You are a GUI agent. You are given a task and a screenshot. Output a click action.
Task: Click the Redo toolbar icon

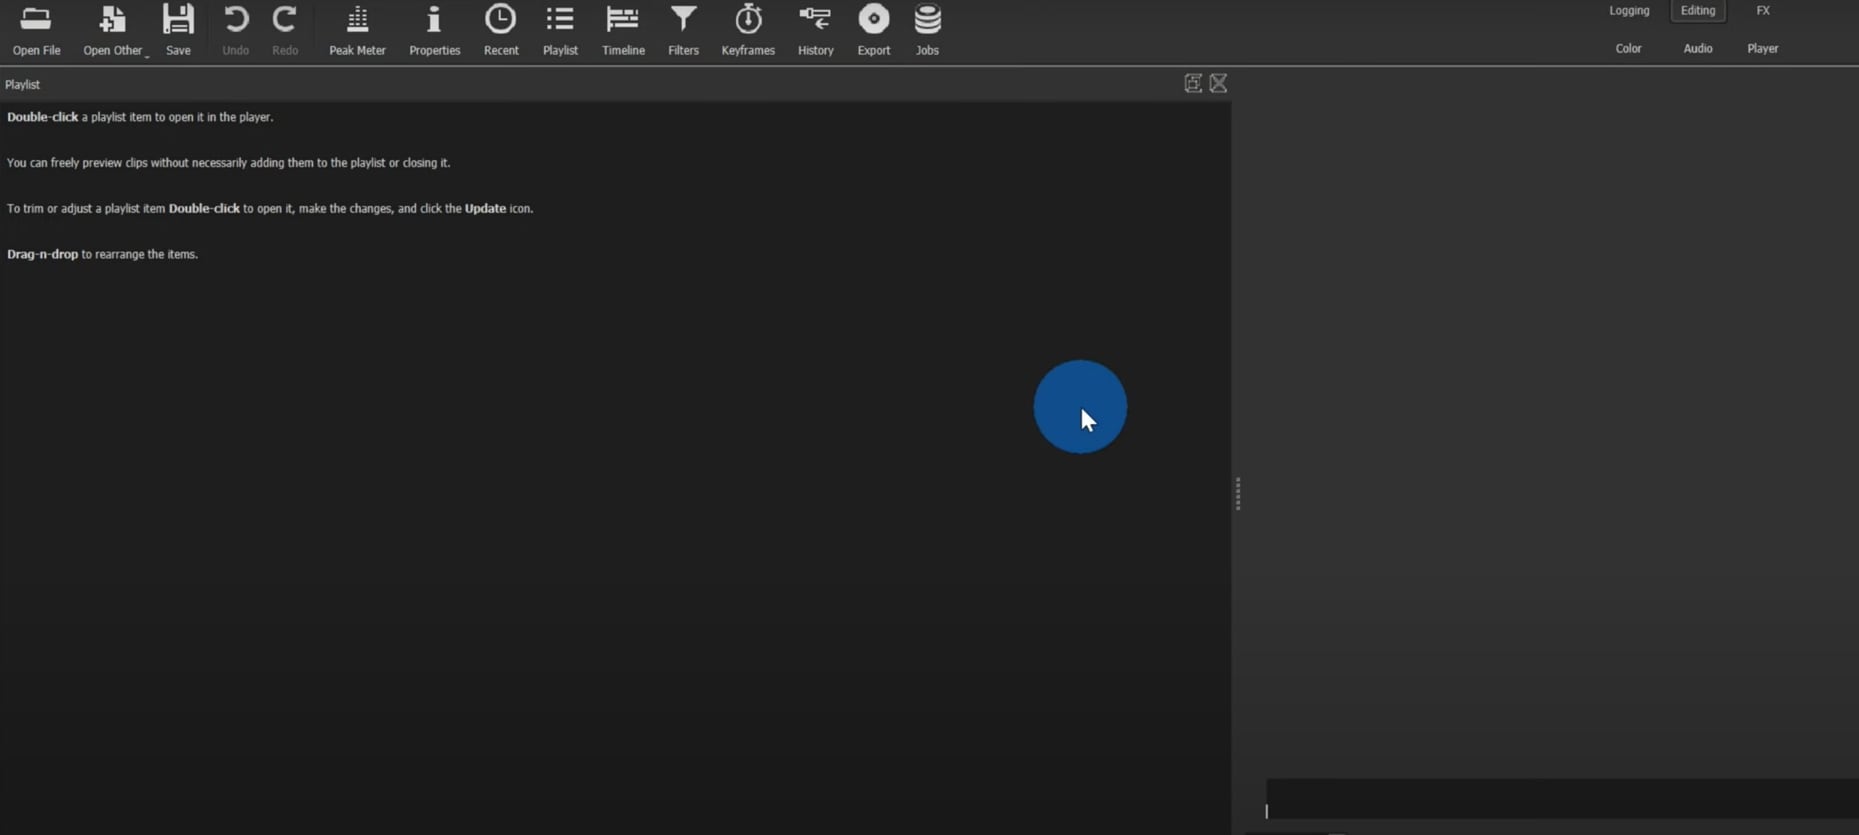tap(285, 29)
